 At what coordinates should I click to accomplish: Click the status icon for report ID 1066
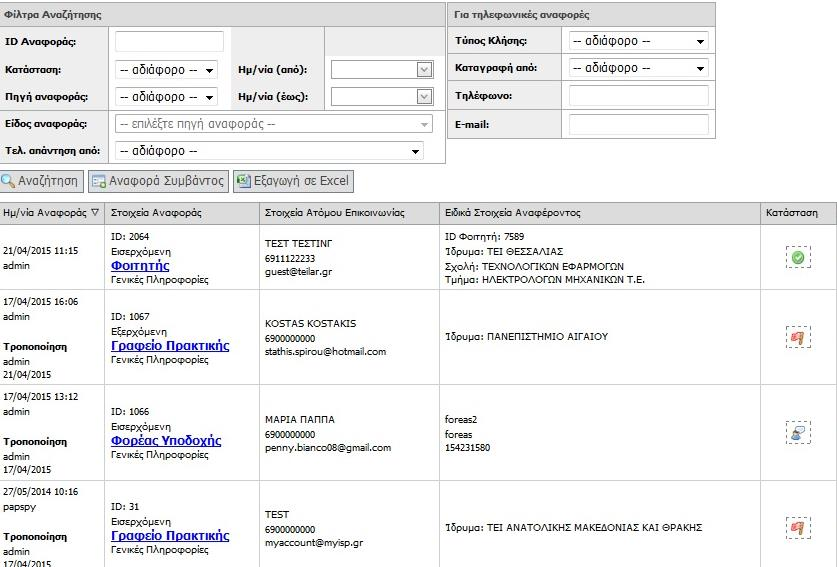pos(798,432)
